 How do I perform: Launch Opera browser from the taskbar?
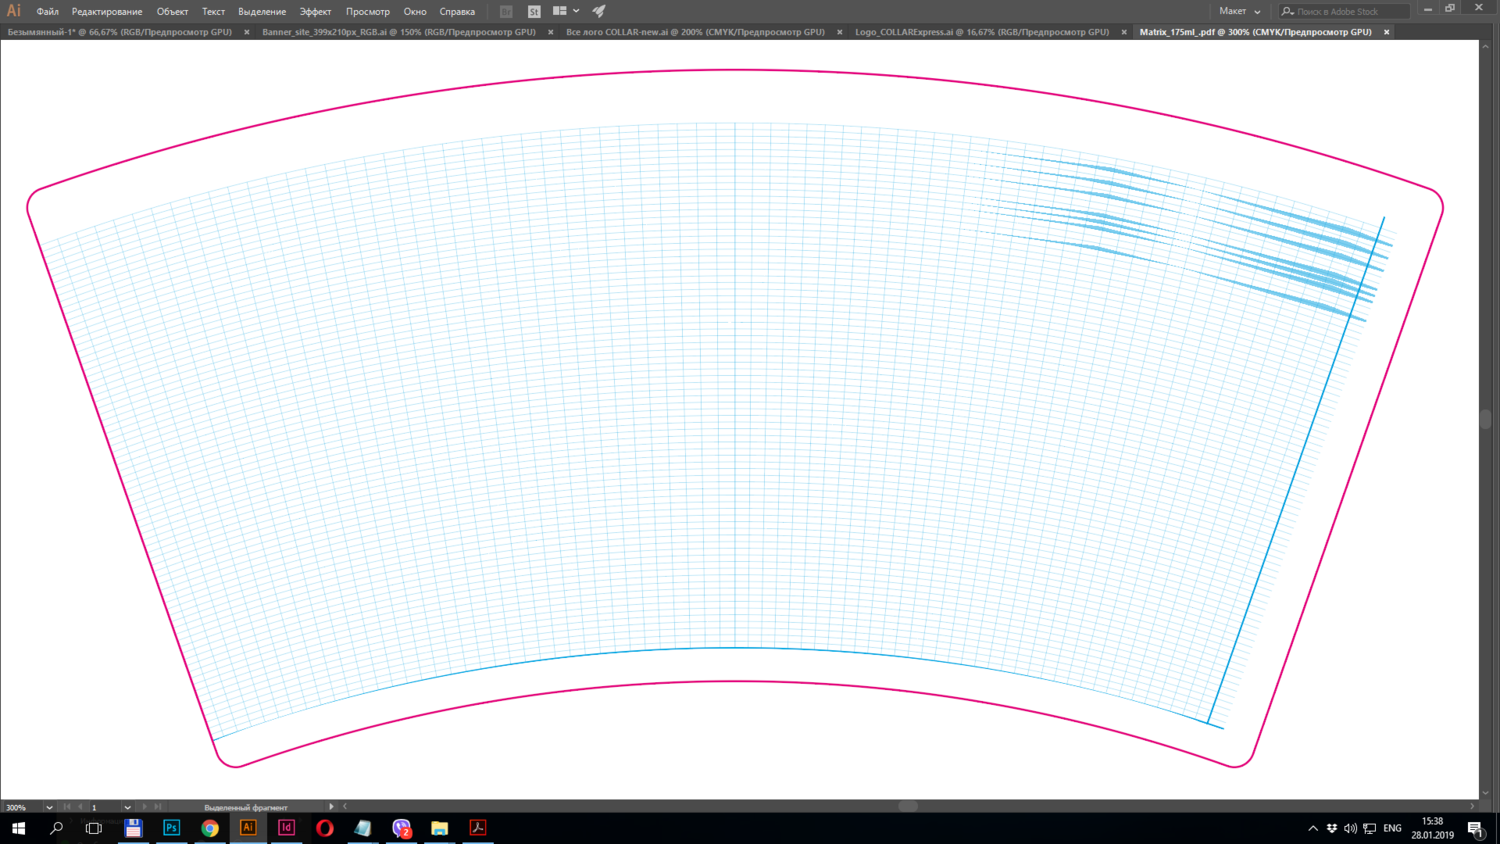324,828
